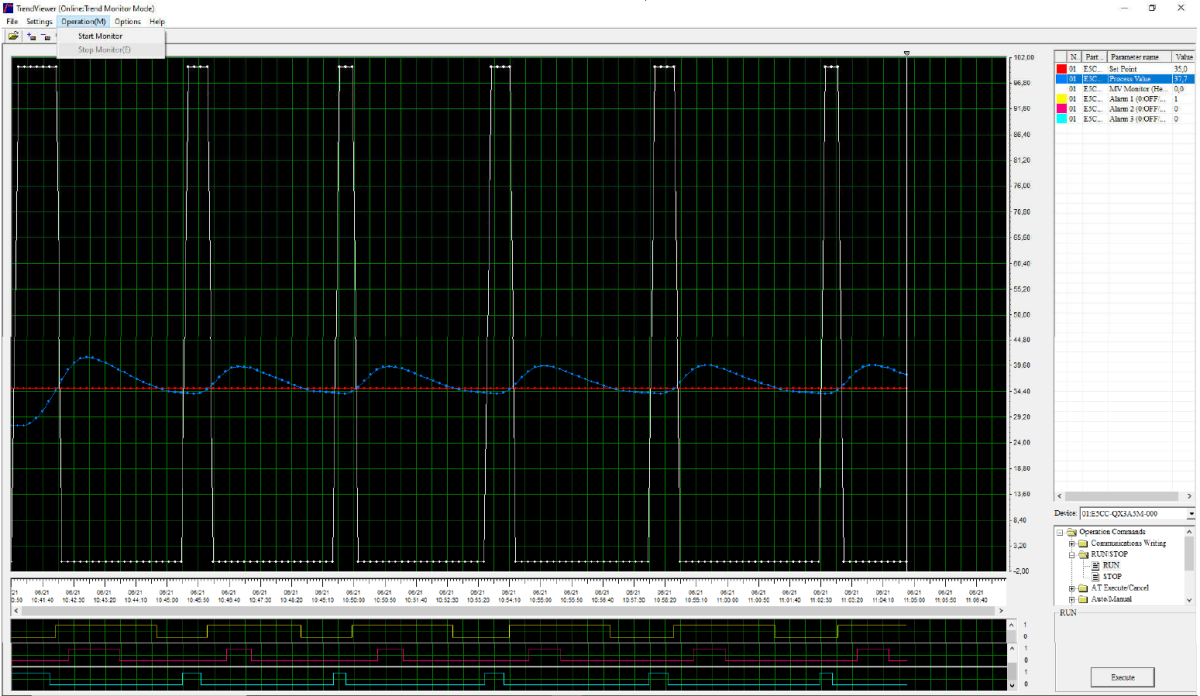1200x696 pixels.
Task: Open the Settings menu
Action: click(40, 21)
